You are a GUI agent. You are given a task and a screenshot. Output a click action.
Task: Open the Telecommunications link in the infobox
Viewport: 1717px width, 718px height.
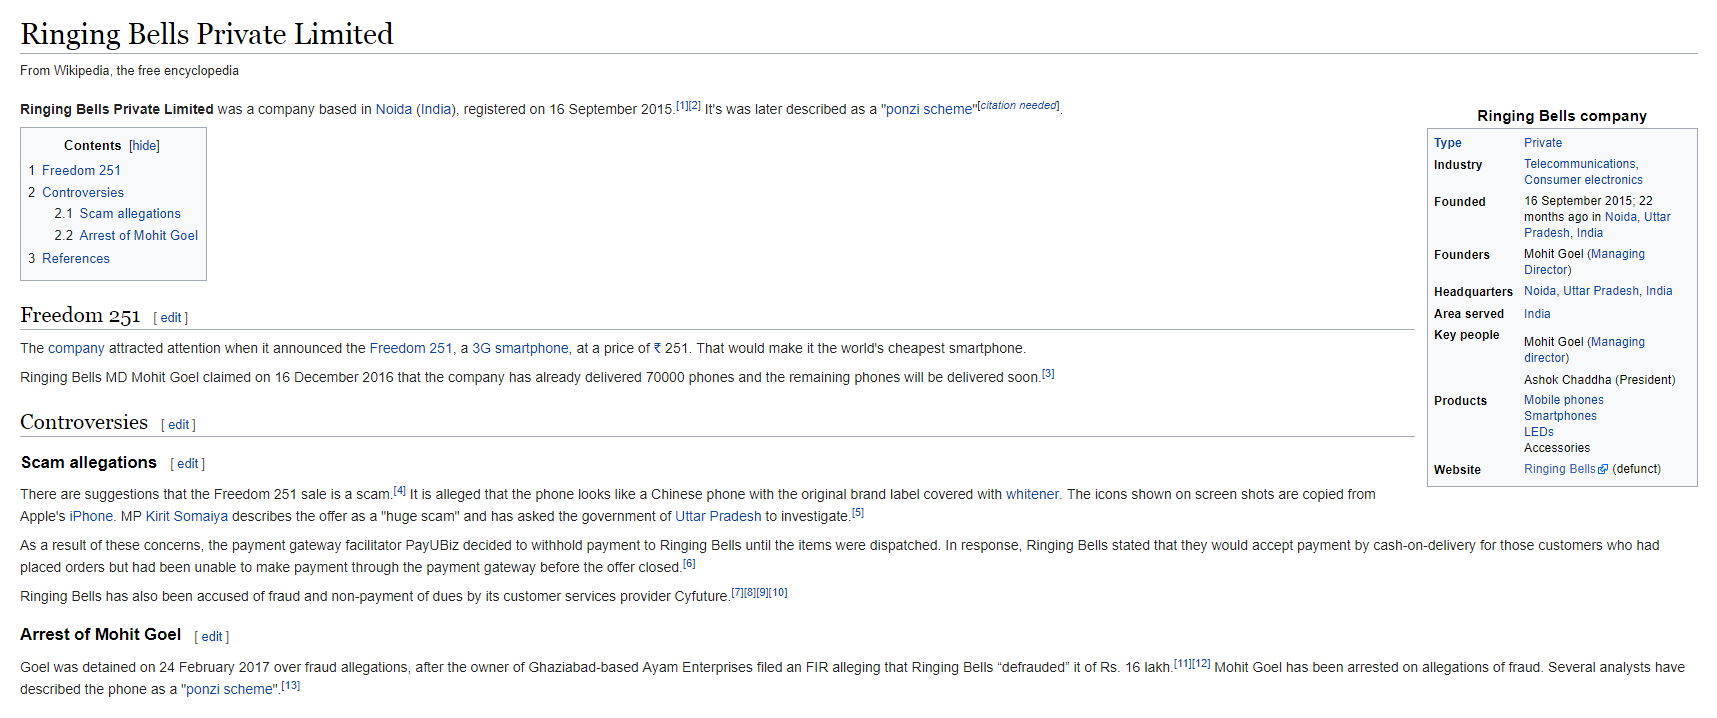[1580, 165]
